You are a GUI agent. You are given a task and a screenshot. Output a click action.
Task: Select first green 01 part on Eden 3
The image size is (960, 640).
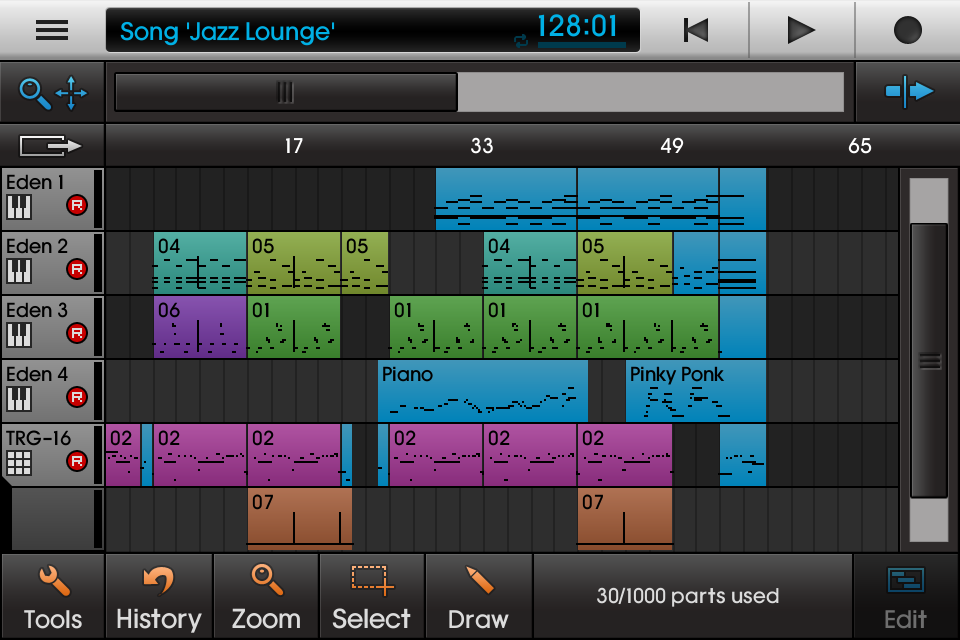294,327
